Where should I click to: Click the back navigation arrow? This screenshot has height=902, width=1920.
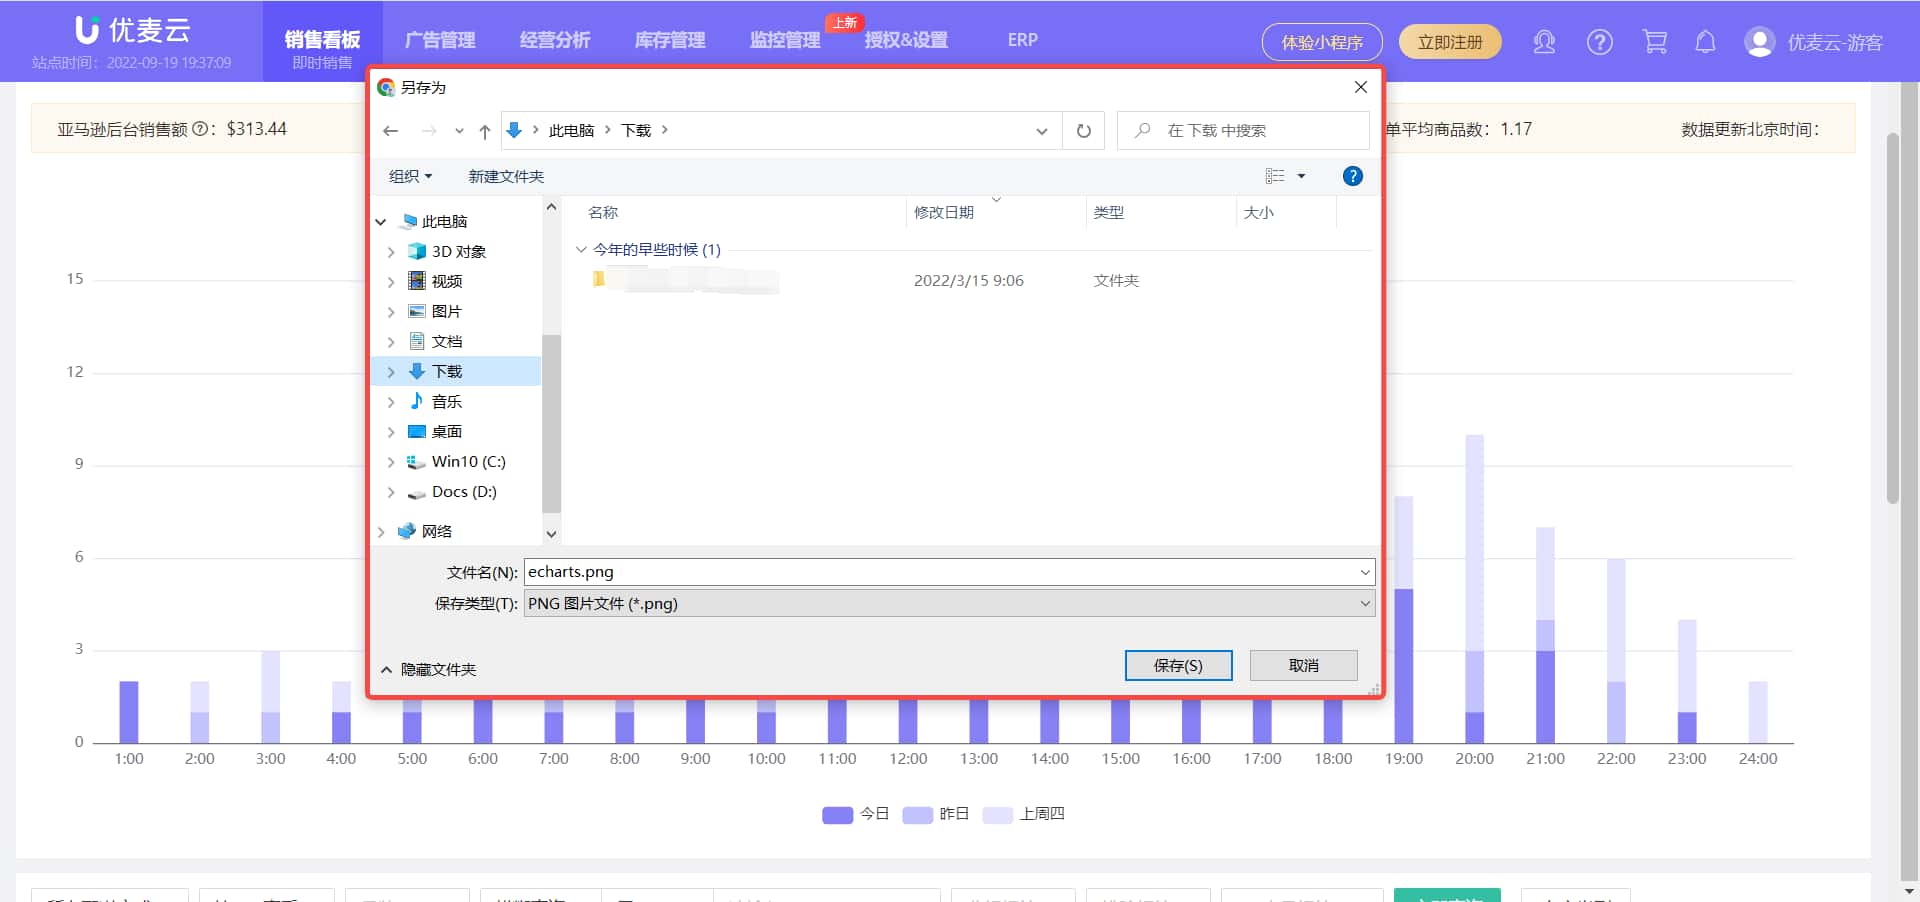[x=391, y=131]
